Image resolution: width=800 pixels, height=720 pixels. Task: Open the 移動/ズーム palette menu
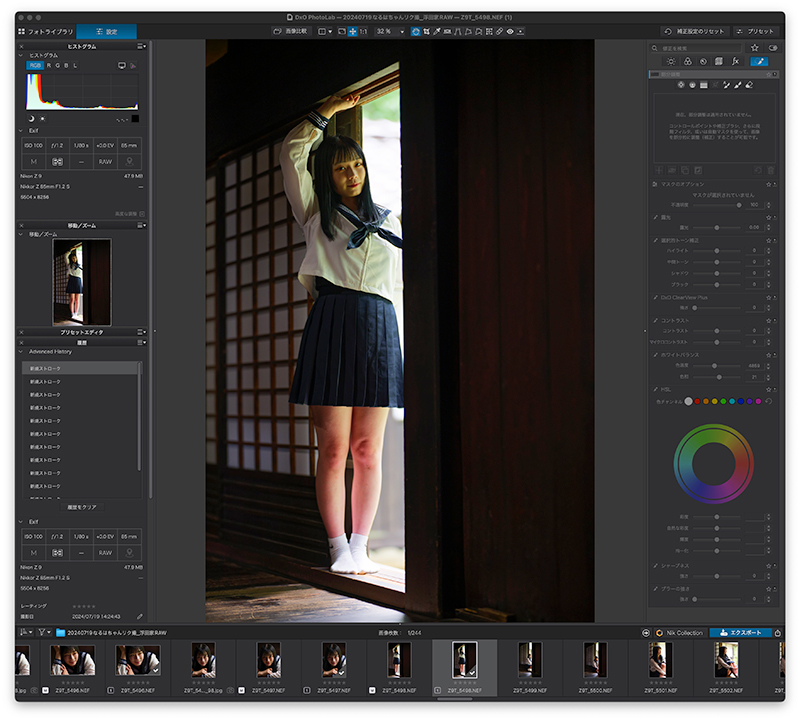tap(141, 226)
